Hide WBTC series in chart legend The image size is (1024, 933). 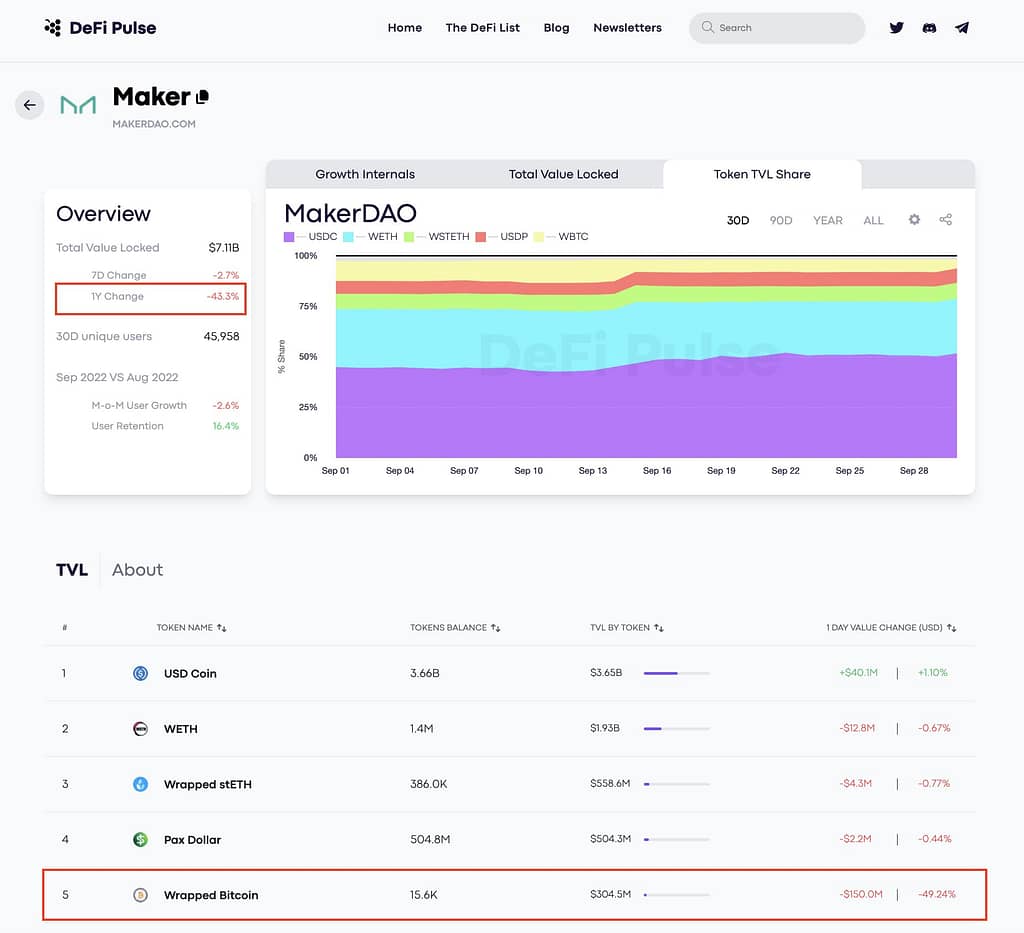(x=565, y=237)
